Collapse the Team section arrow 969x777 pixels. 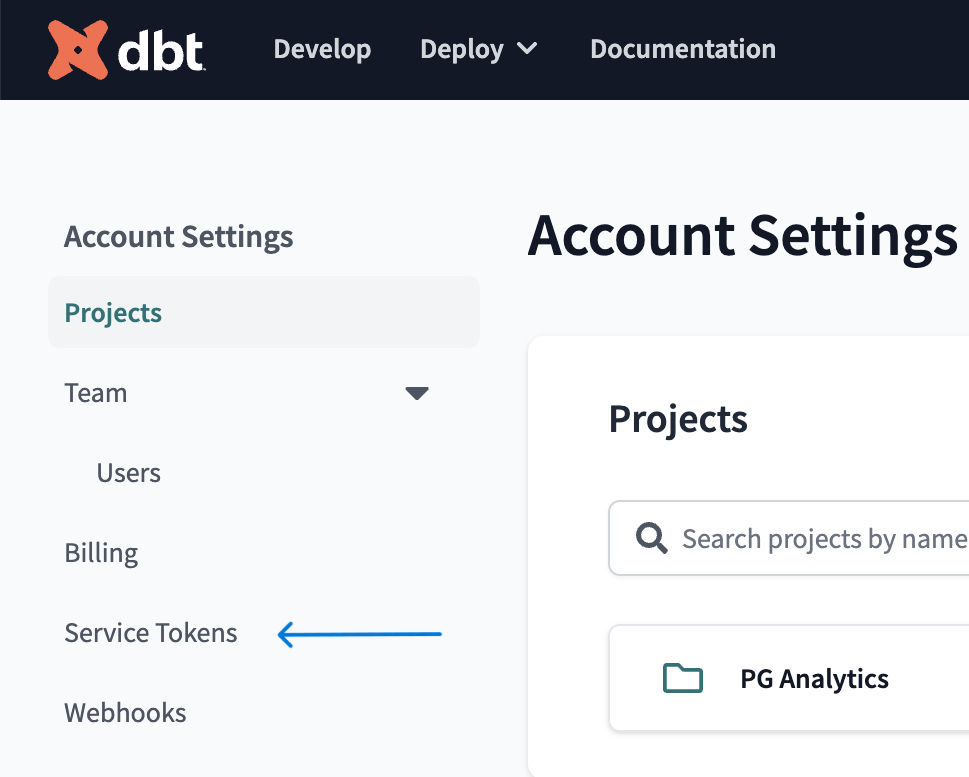click(x=416, y=393)
